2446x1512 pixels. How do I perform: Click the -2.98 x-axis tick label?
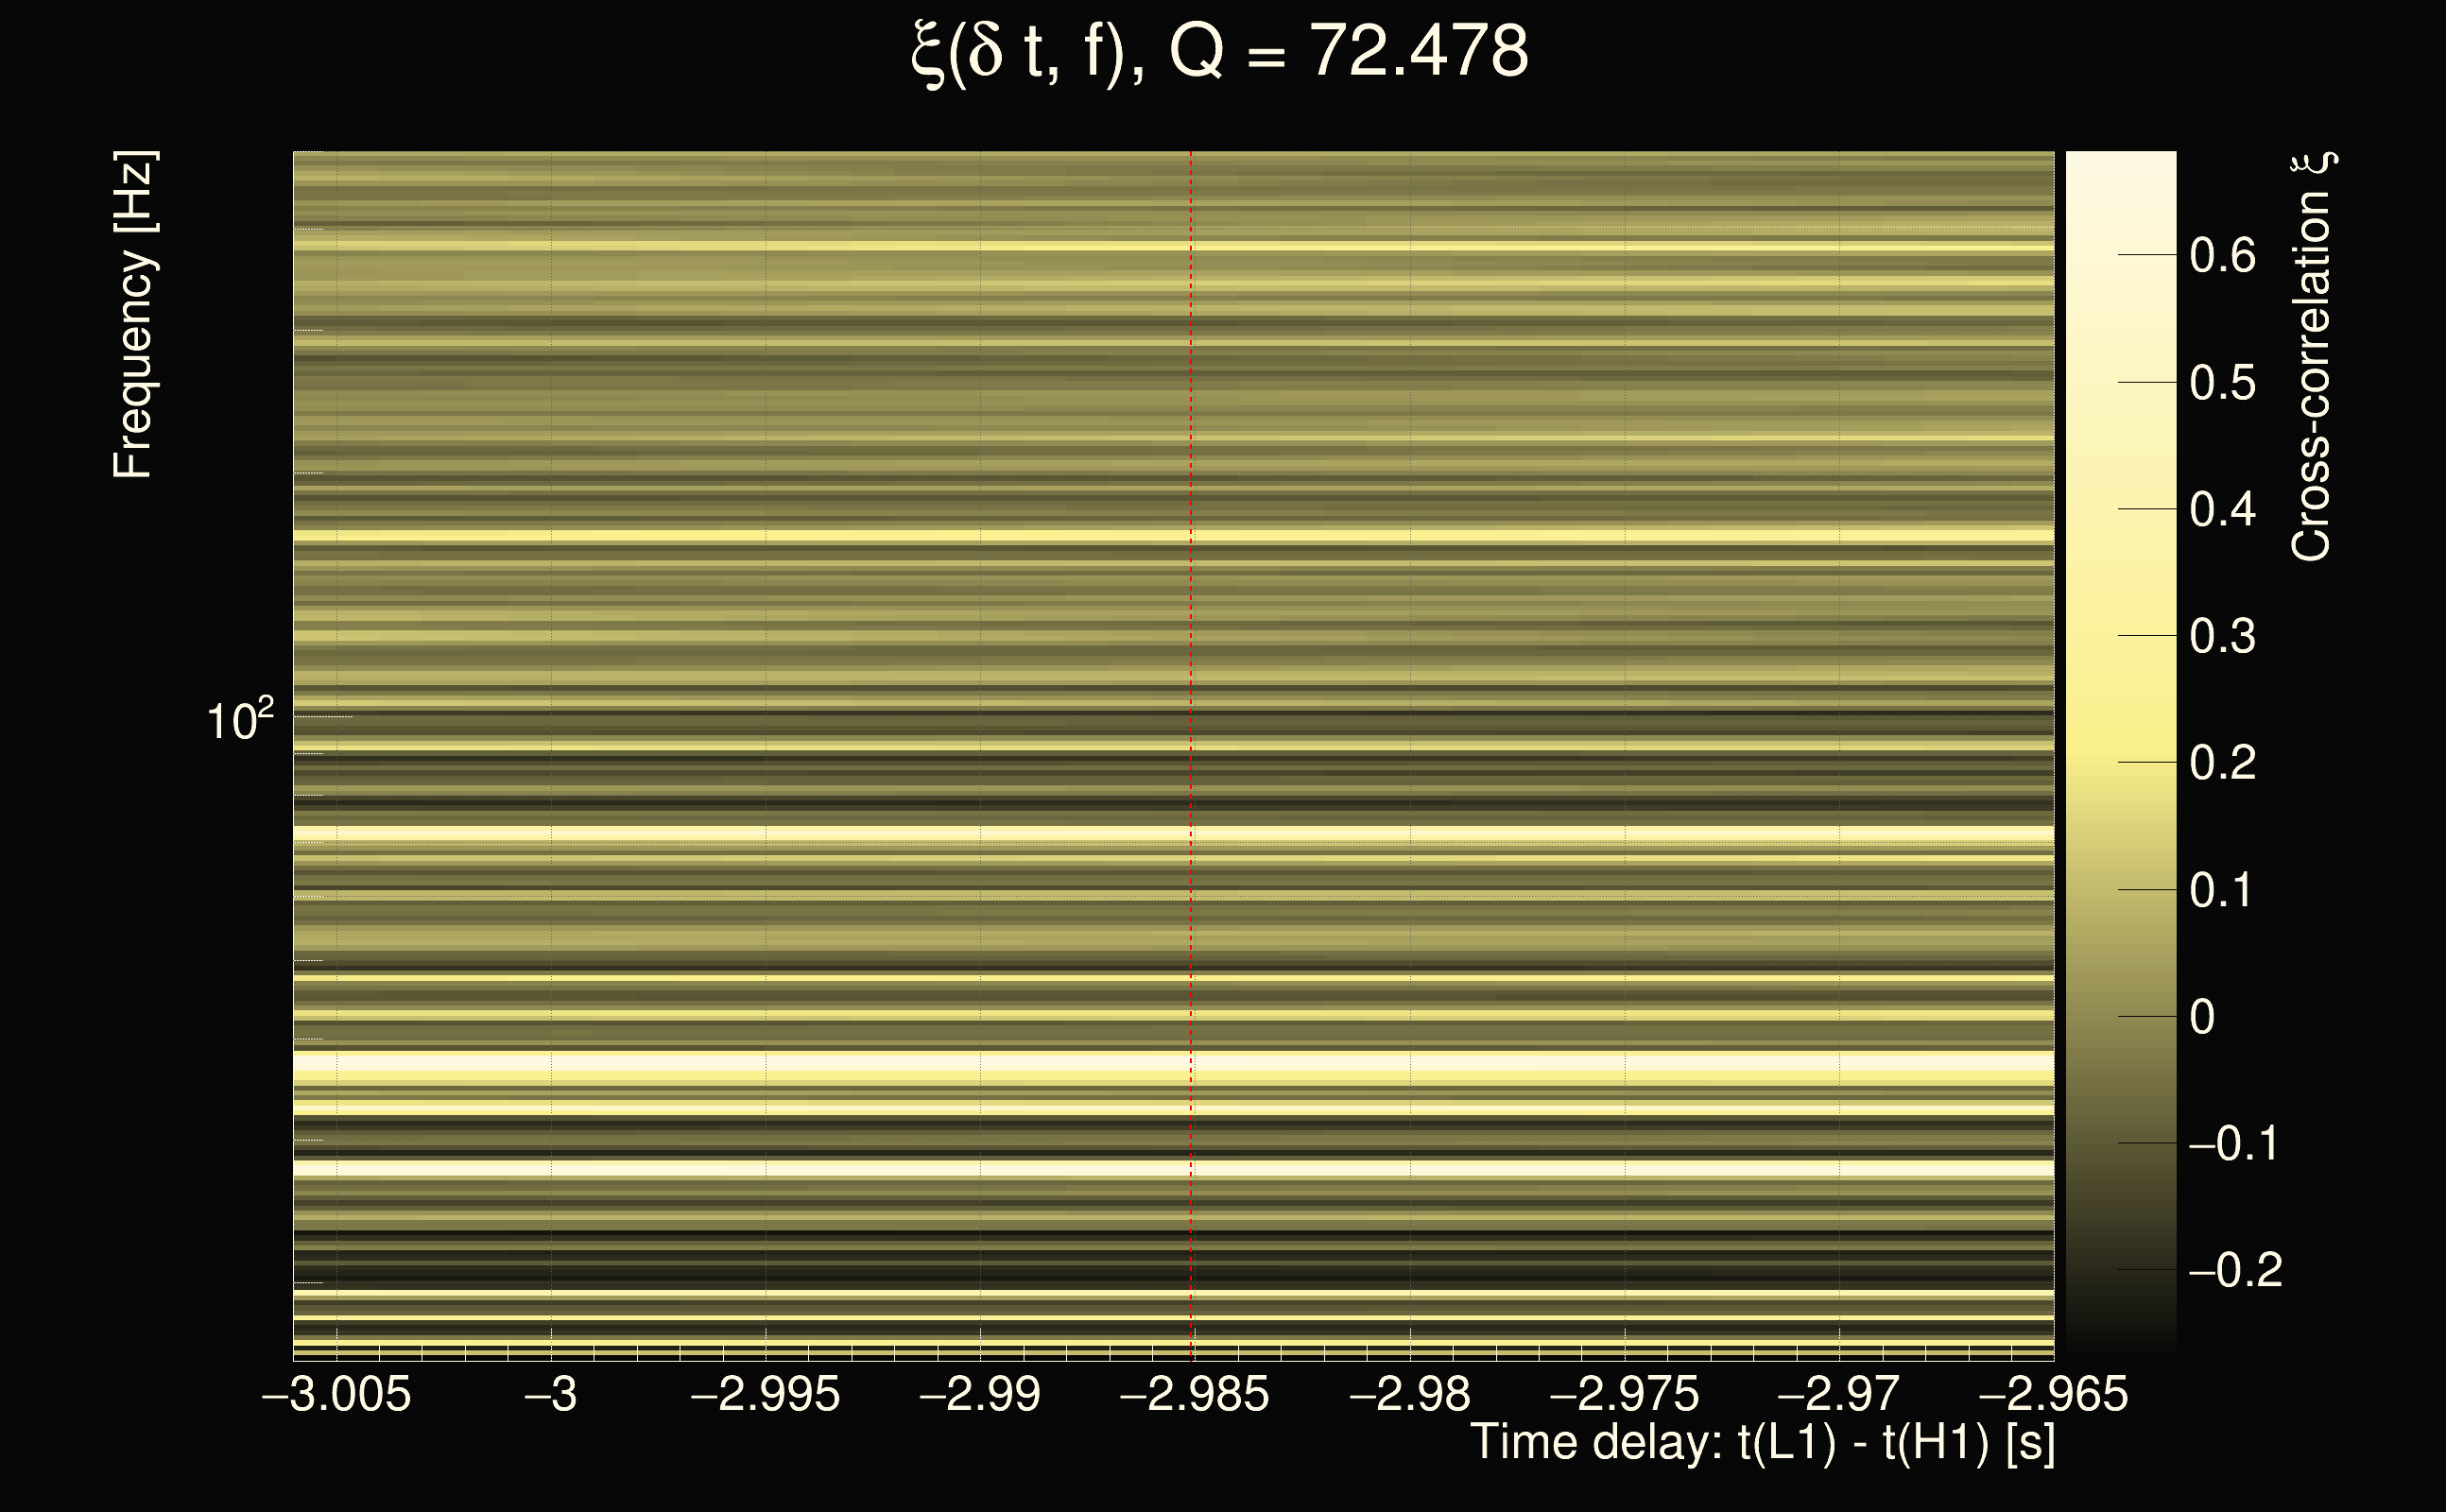click(1409, 1394)
